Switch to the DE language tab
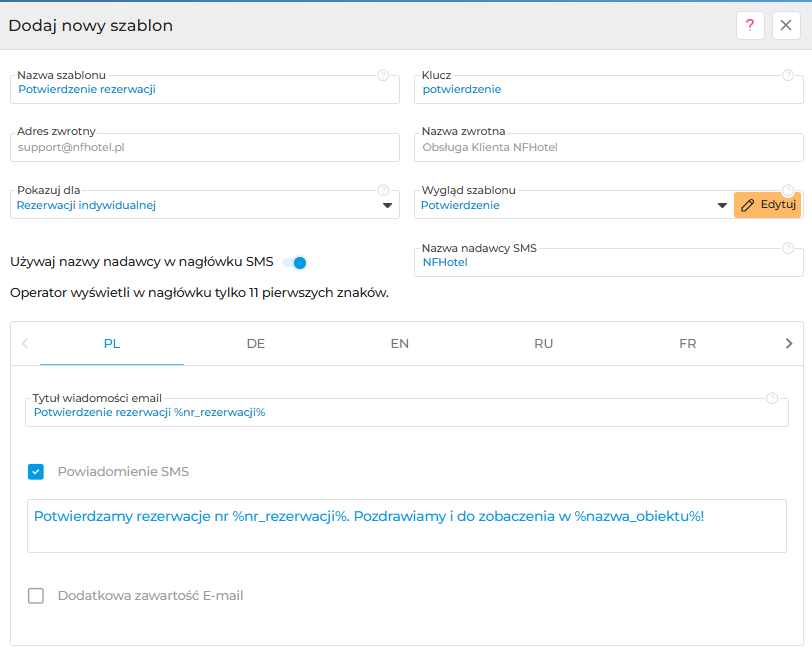This screenshot has width=812, height=665. click(256, 344)
